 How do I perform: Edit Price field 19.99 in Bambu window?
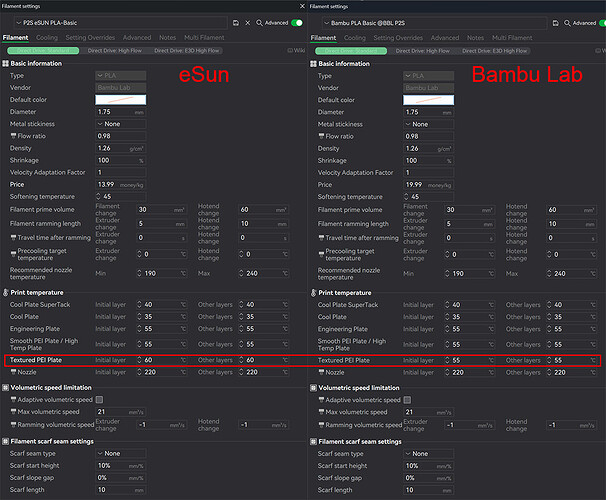click(x=429, y=185)
